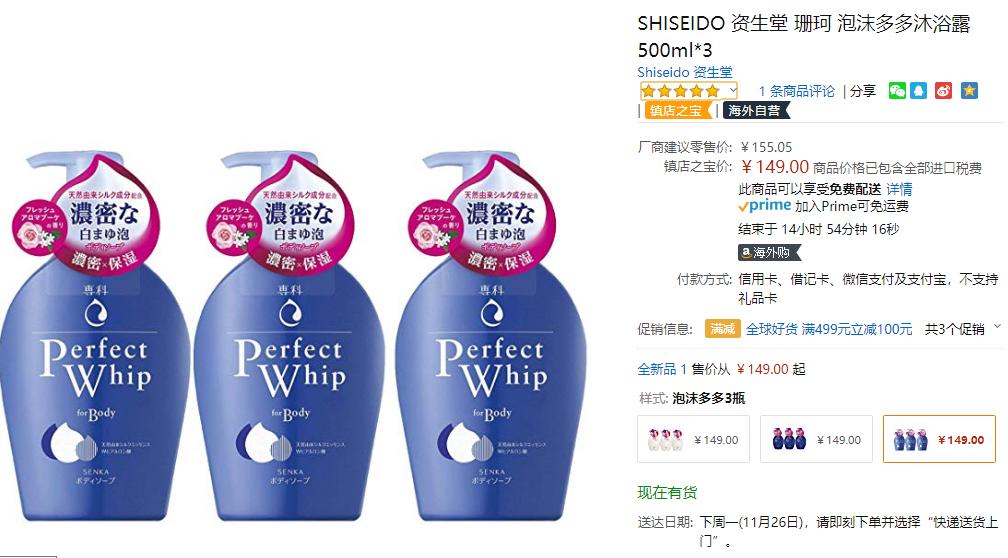Click the Prime logo
This screenshot has height=558, width=1008.
pyautogui.click(x=764, y=206)
